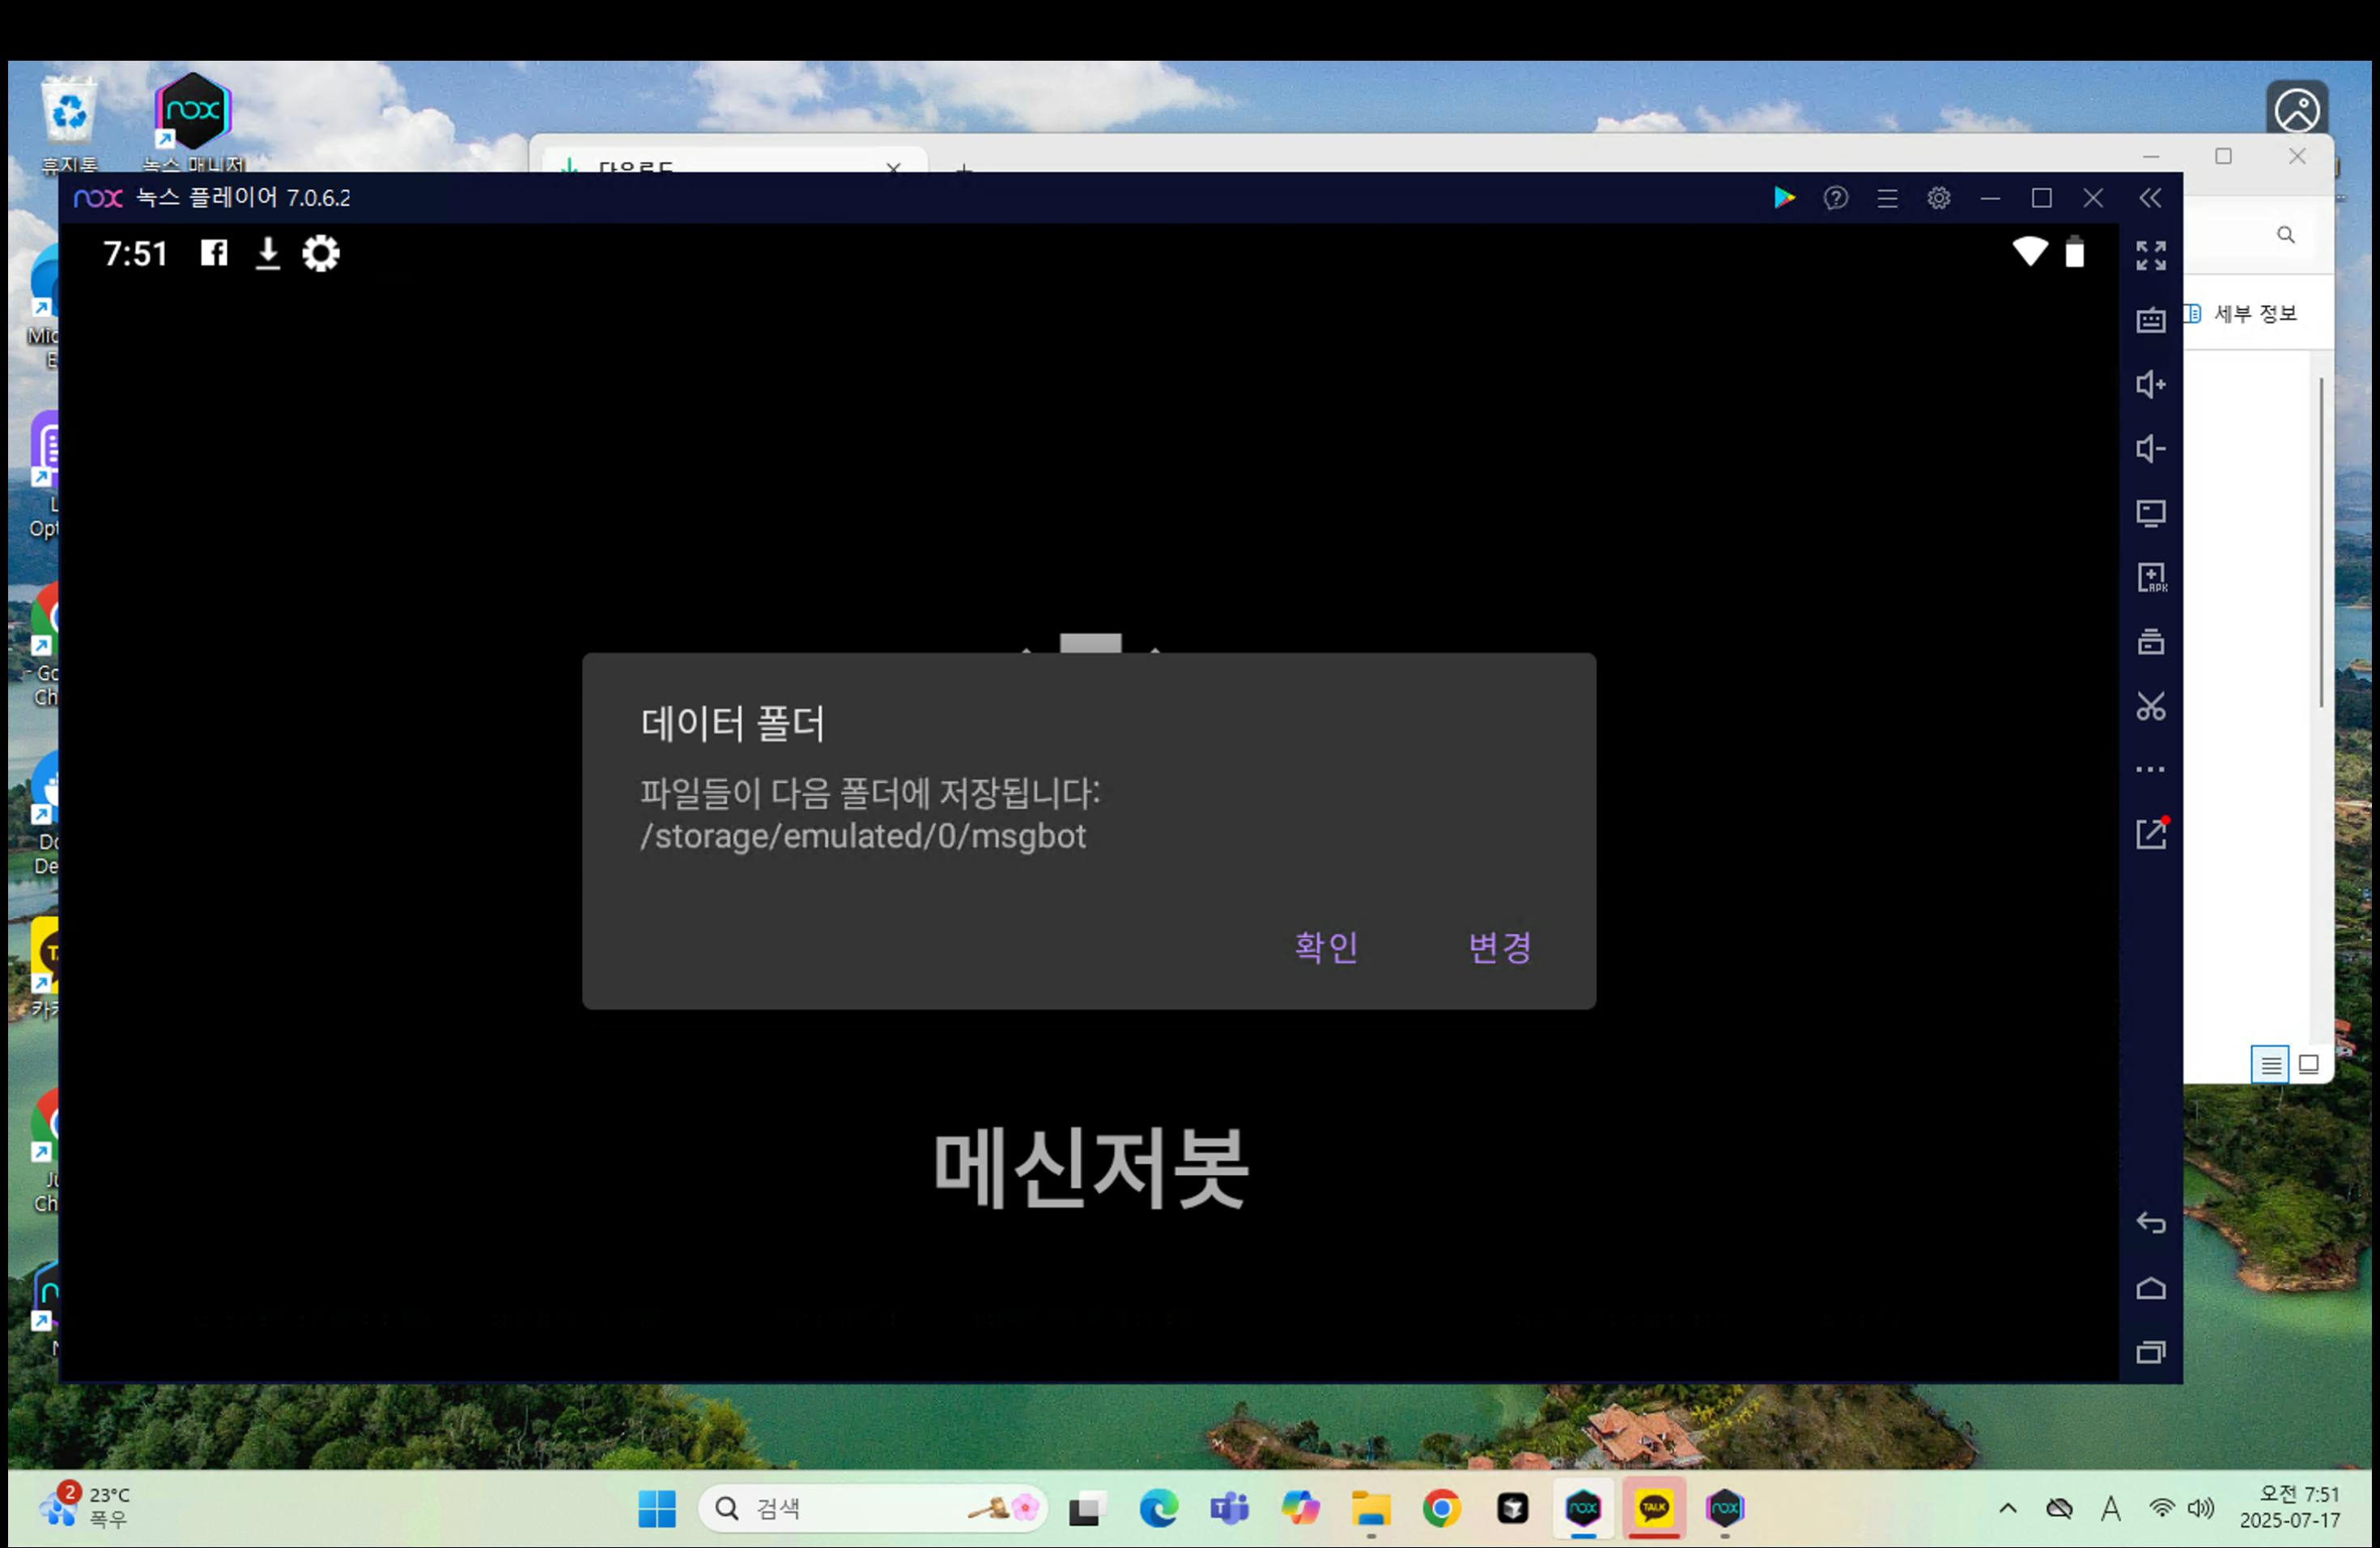Select the scissors screenshot tool

(2150, 706)
